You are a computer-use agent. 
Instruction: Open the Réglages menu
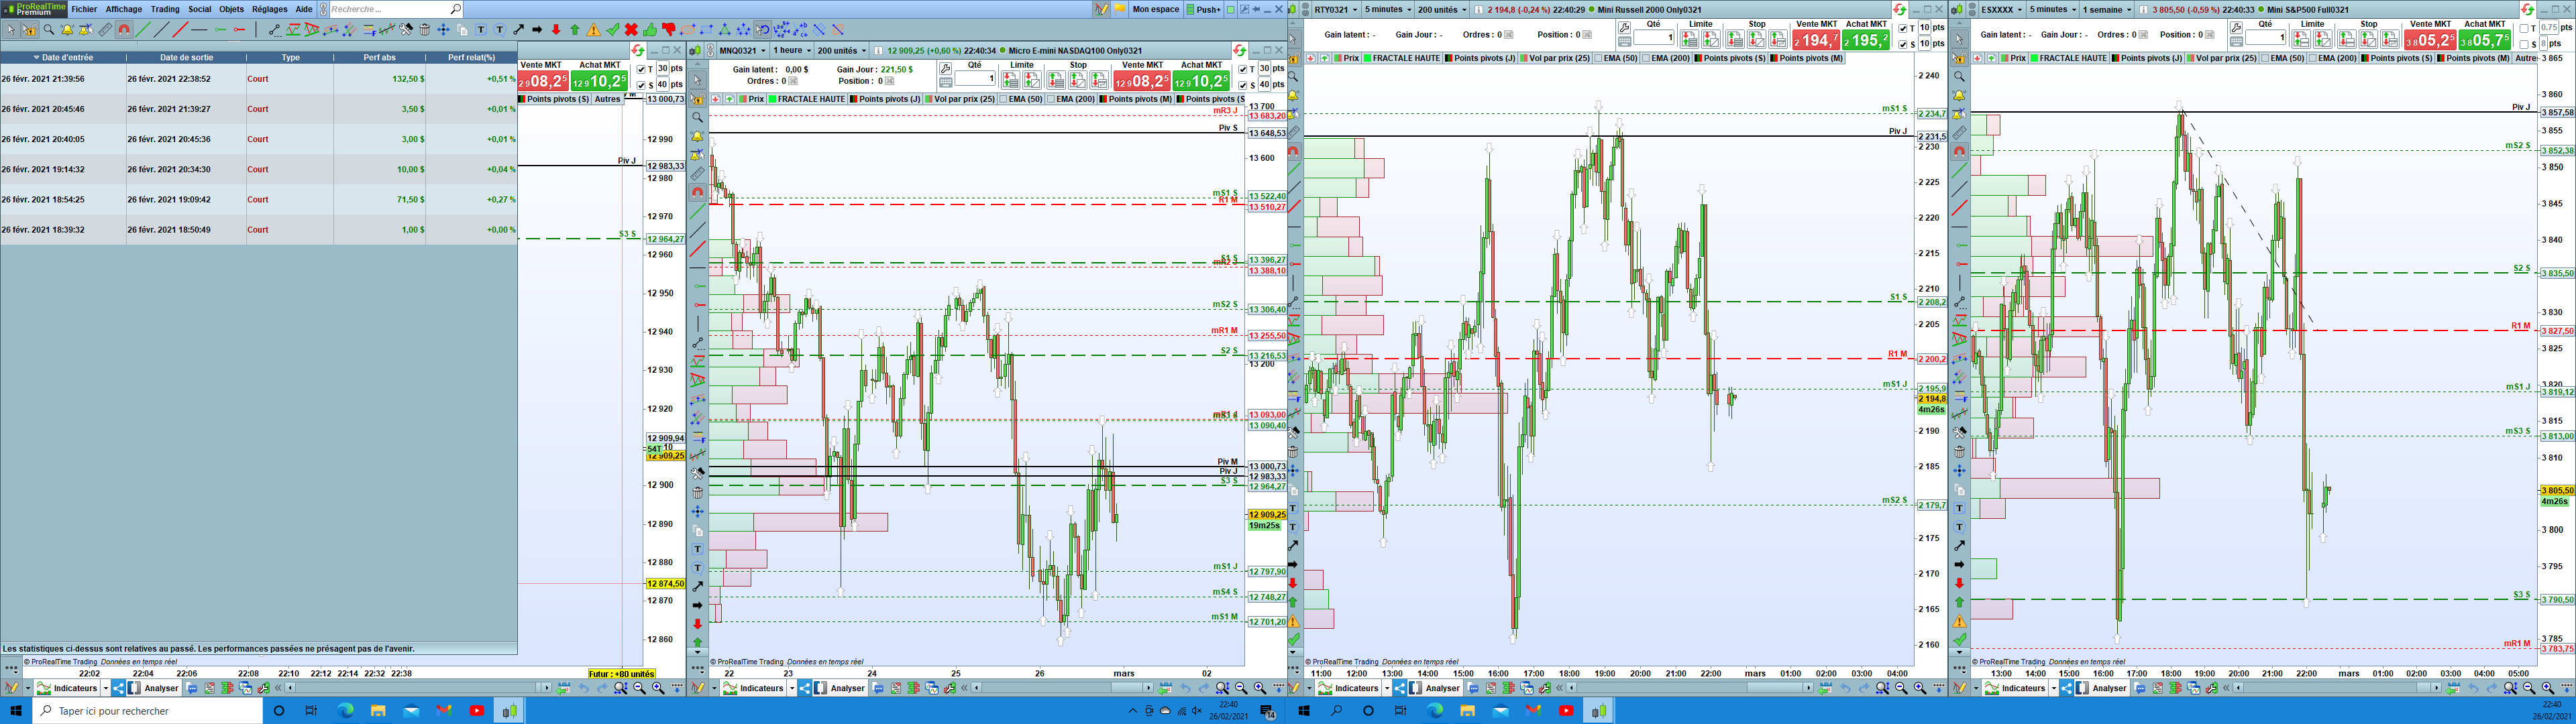(x=269, y=9)
